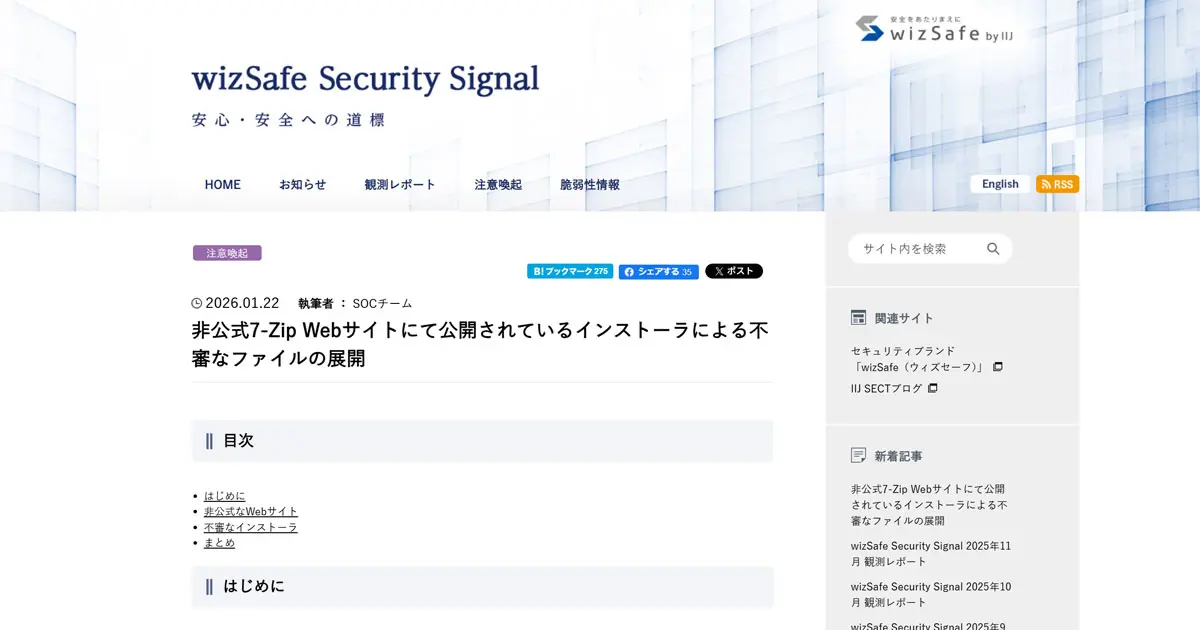Open IIJ SECTブログ via its external-link icon
Viewport: 1200px width, 630px height.
pyautogui.click(x=932, y=388)
